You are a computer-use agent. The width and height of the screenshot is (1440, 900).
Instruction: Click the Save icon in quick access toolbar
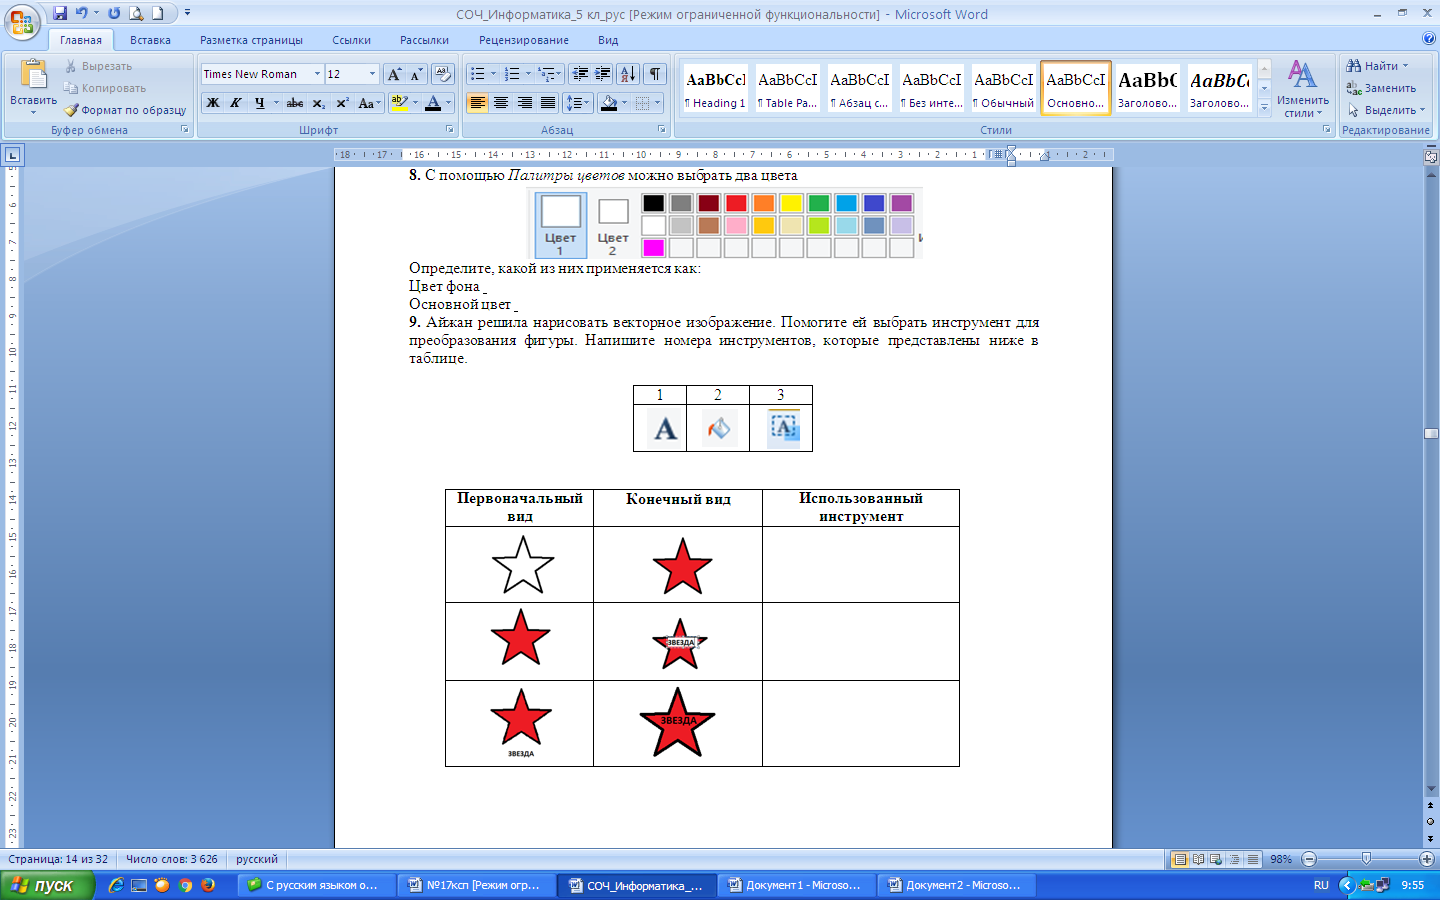(60, 13)
